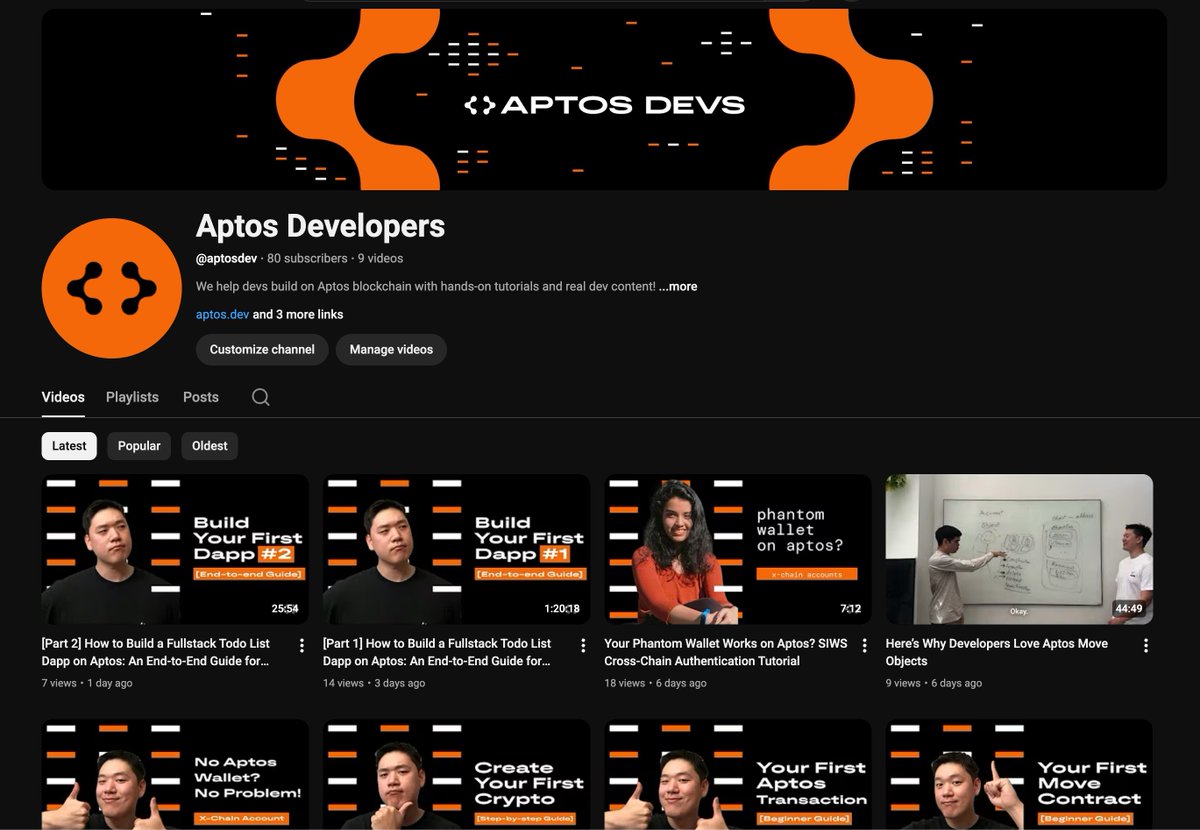This screenshot has width=1200, height=830.
Task: Click the '7 views · 1 day ago' text
Action: (x=87, y=683)
